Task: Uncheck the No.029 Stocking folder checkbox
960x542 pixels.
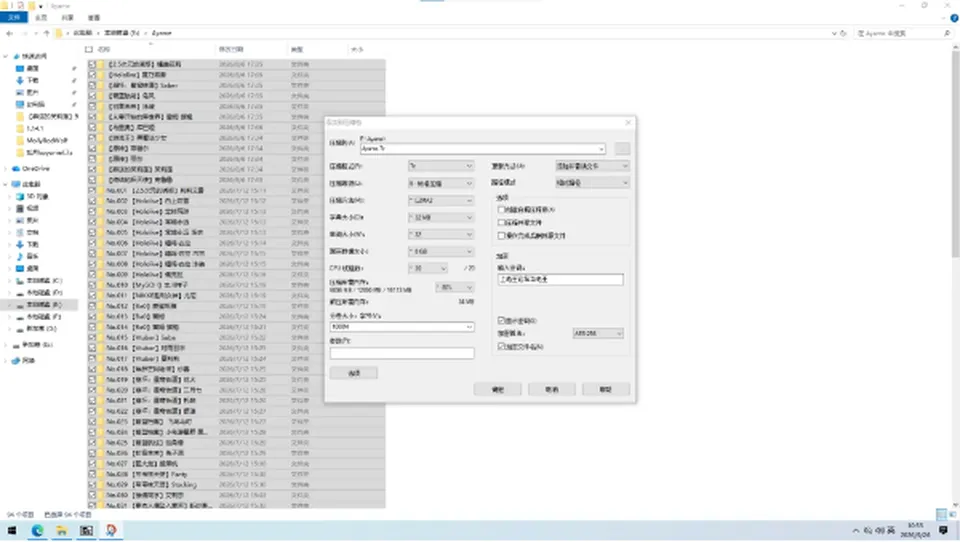Action: (x=92, y=484)
